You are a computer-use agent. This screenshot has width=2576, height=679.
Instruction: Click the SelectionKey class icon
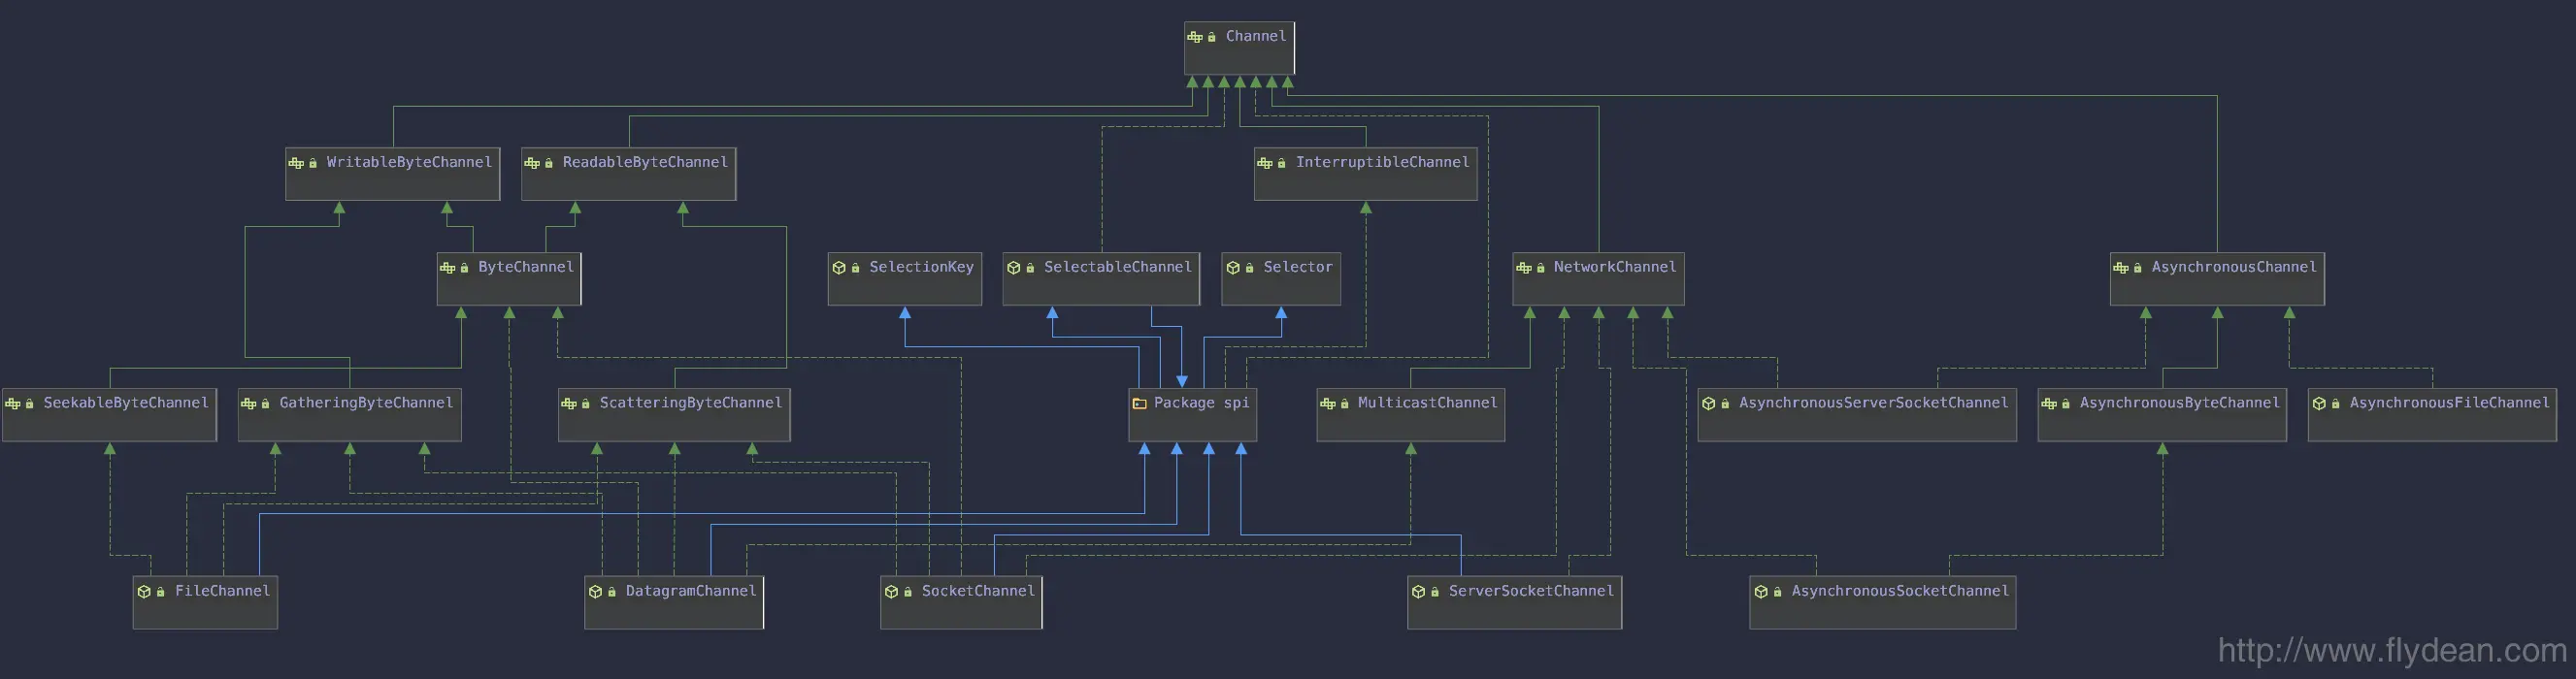(839, 268)
